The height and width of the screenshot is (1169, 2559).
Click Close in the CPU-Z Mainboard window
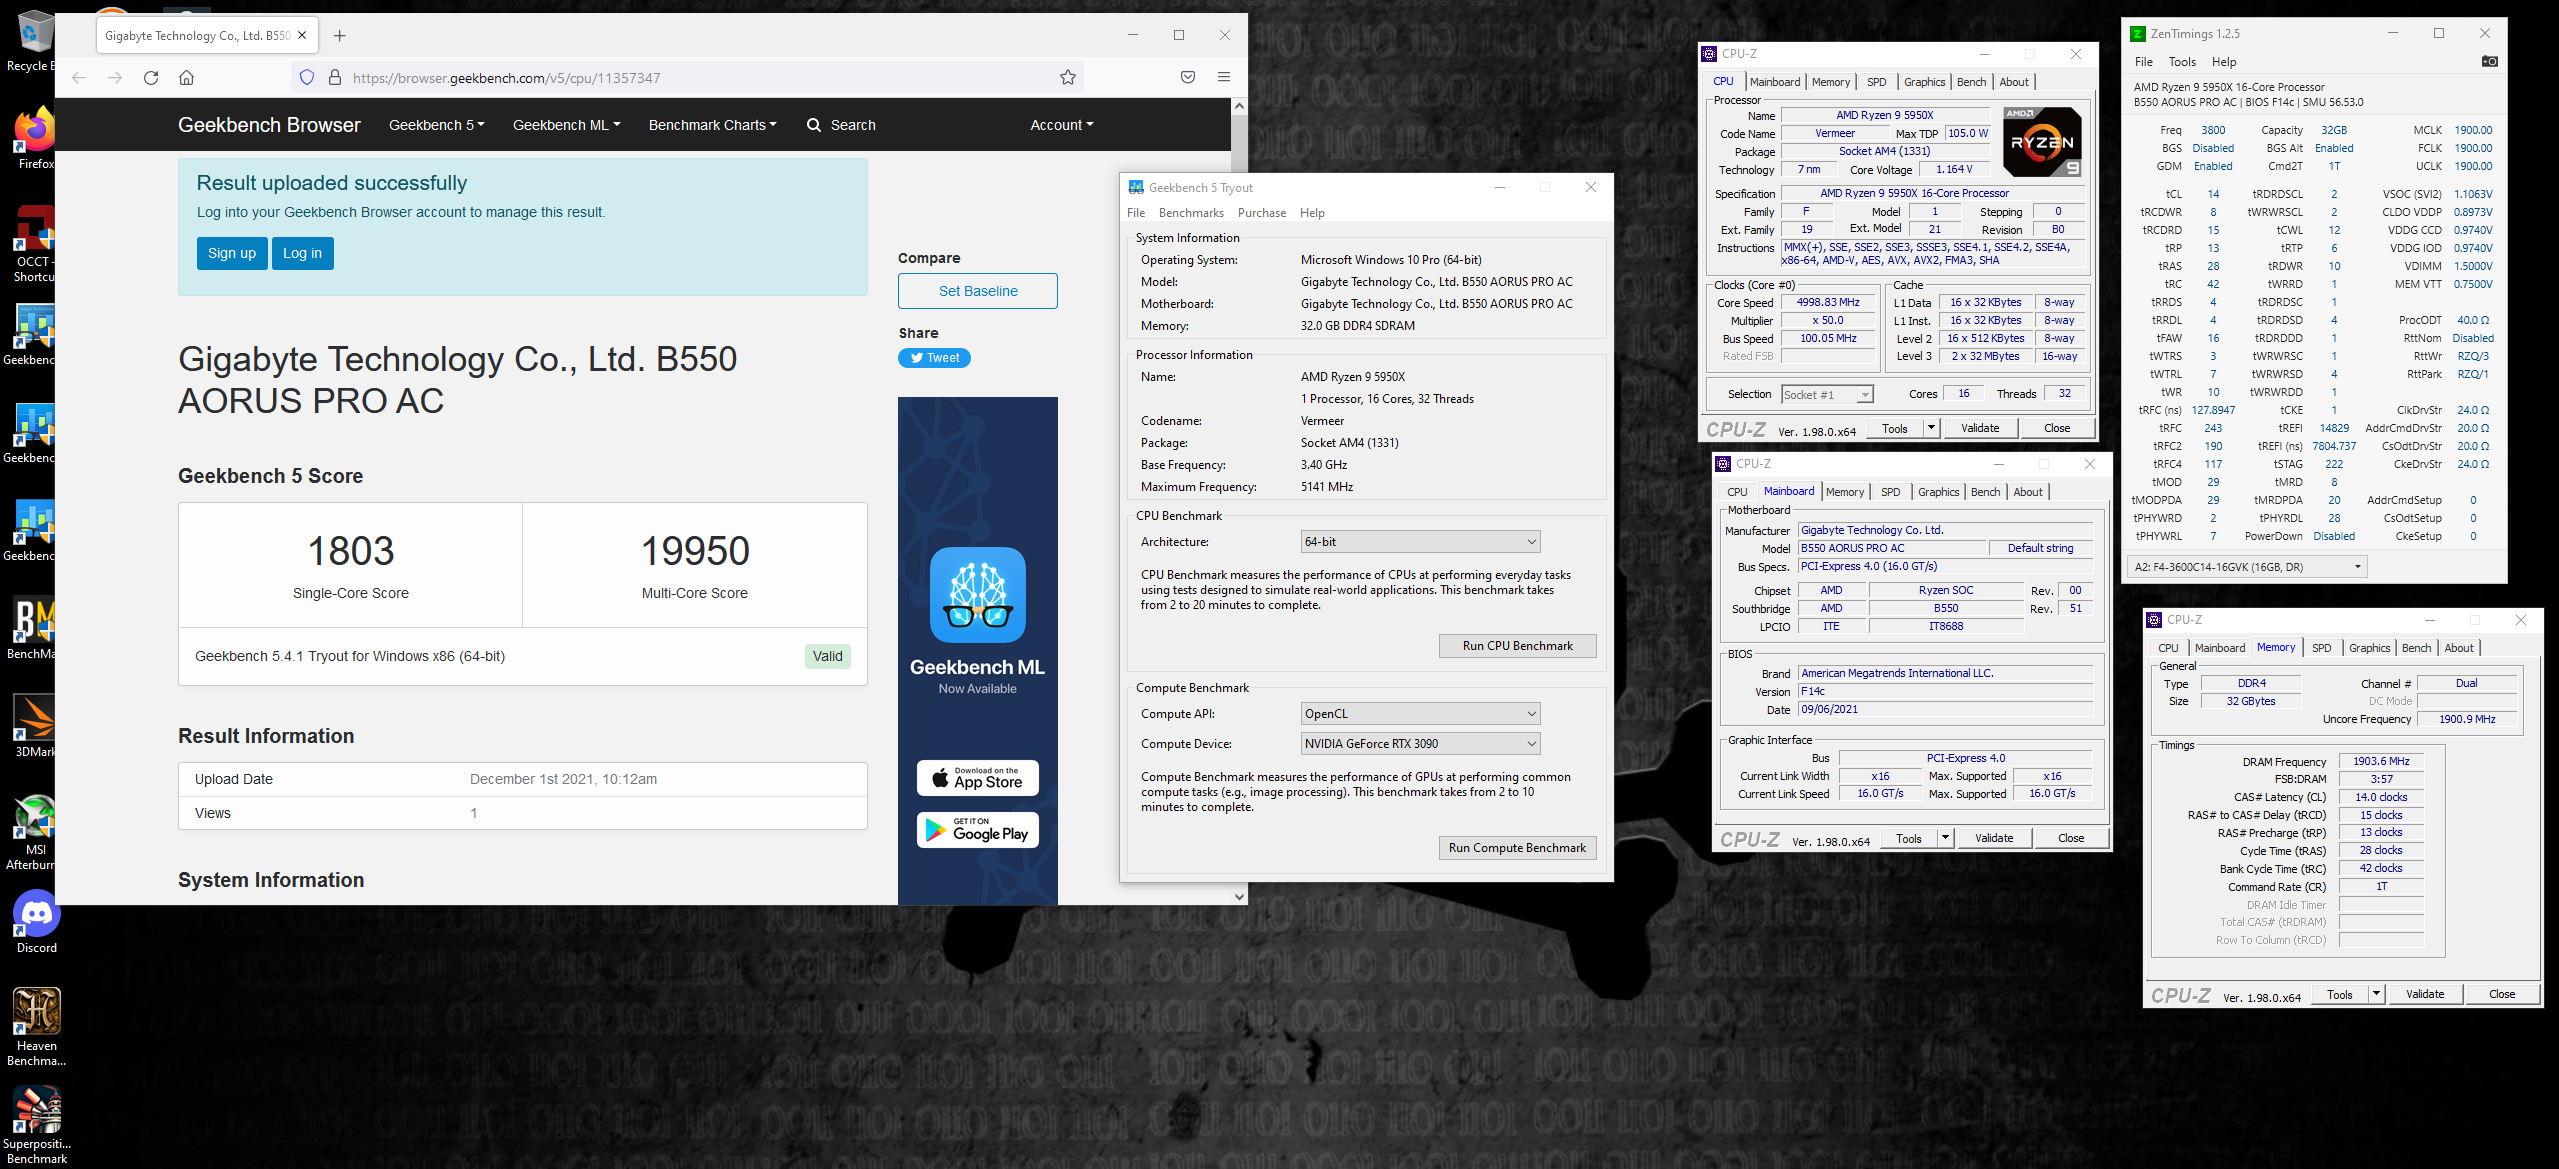[2070, 838]
